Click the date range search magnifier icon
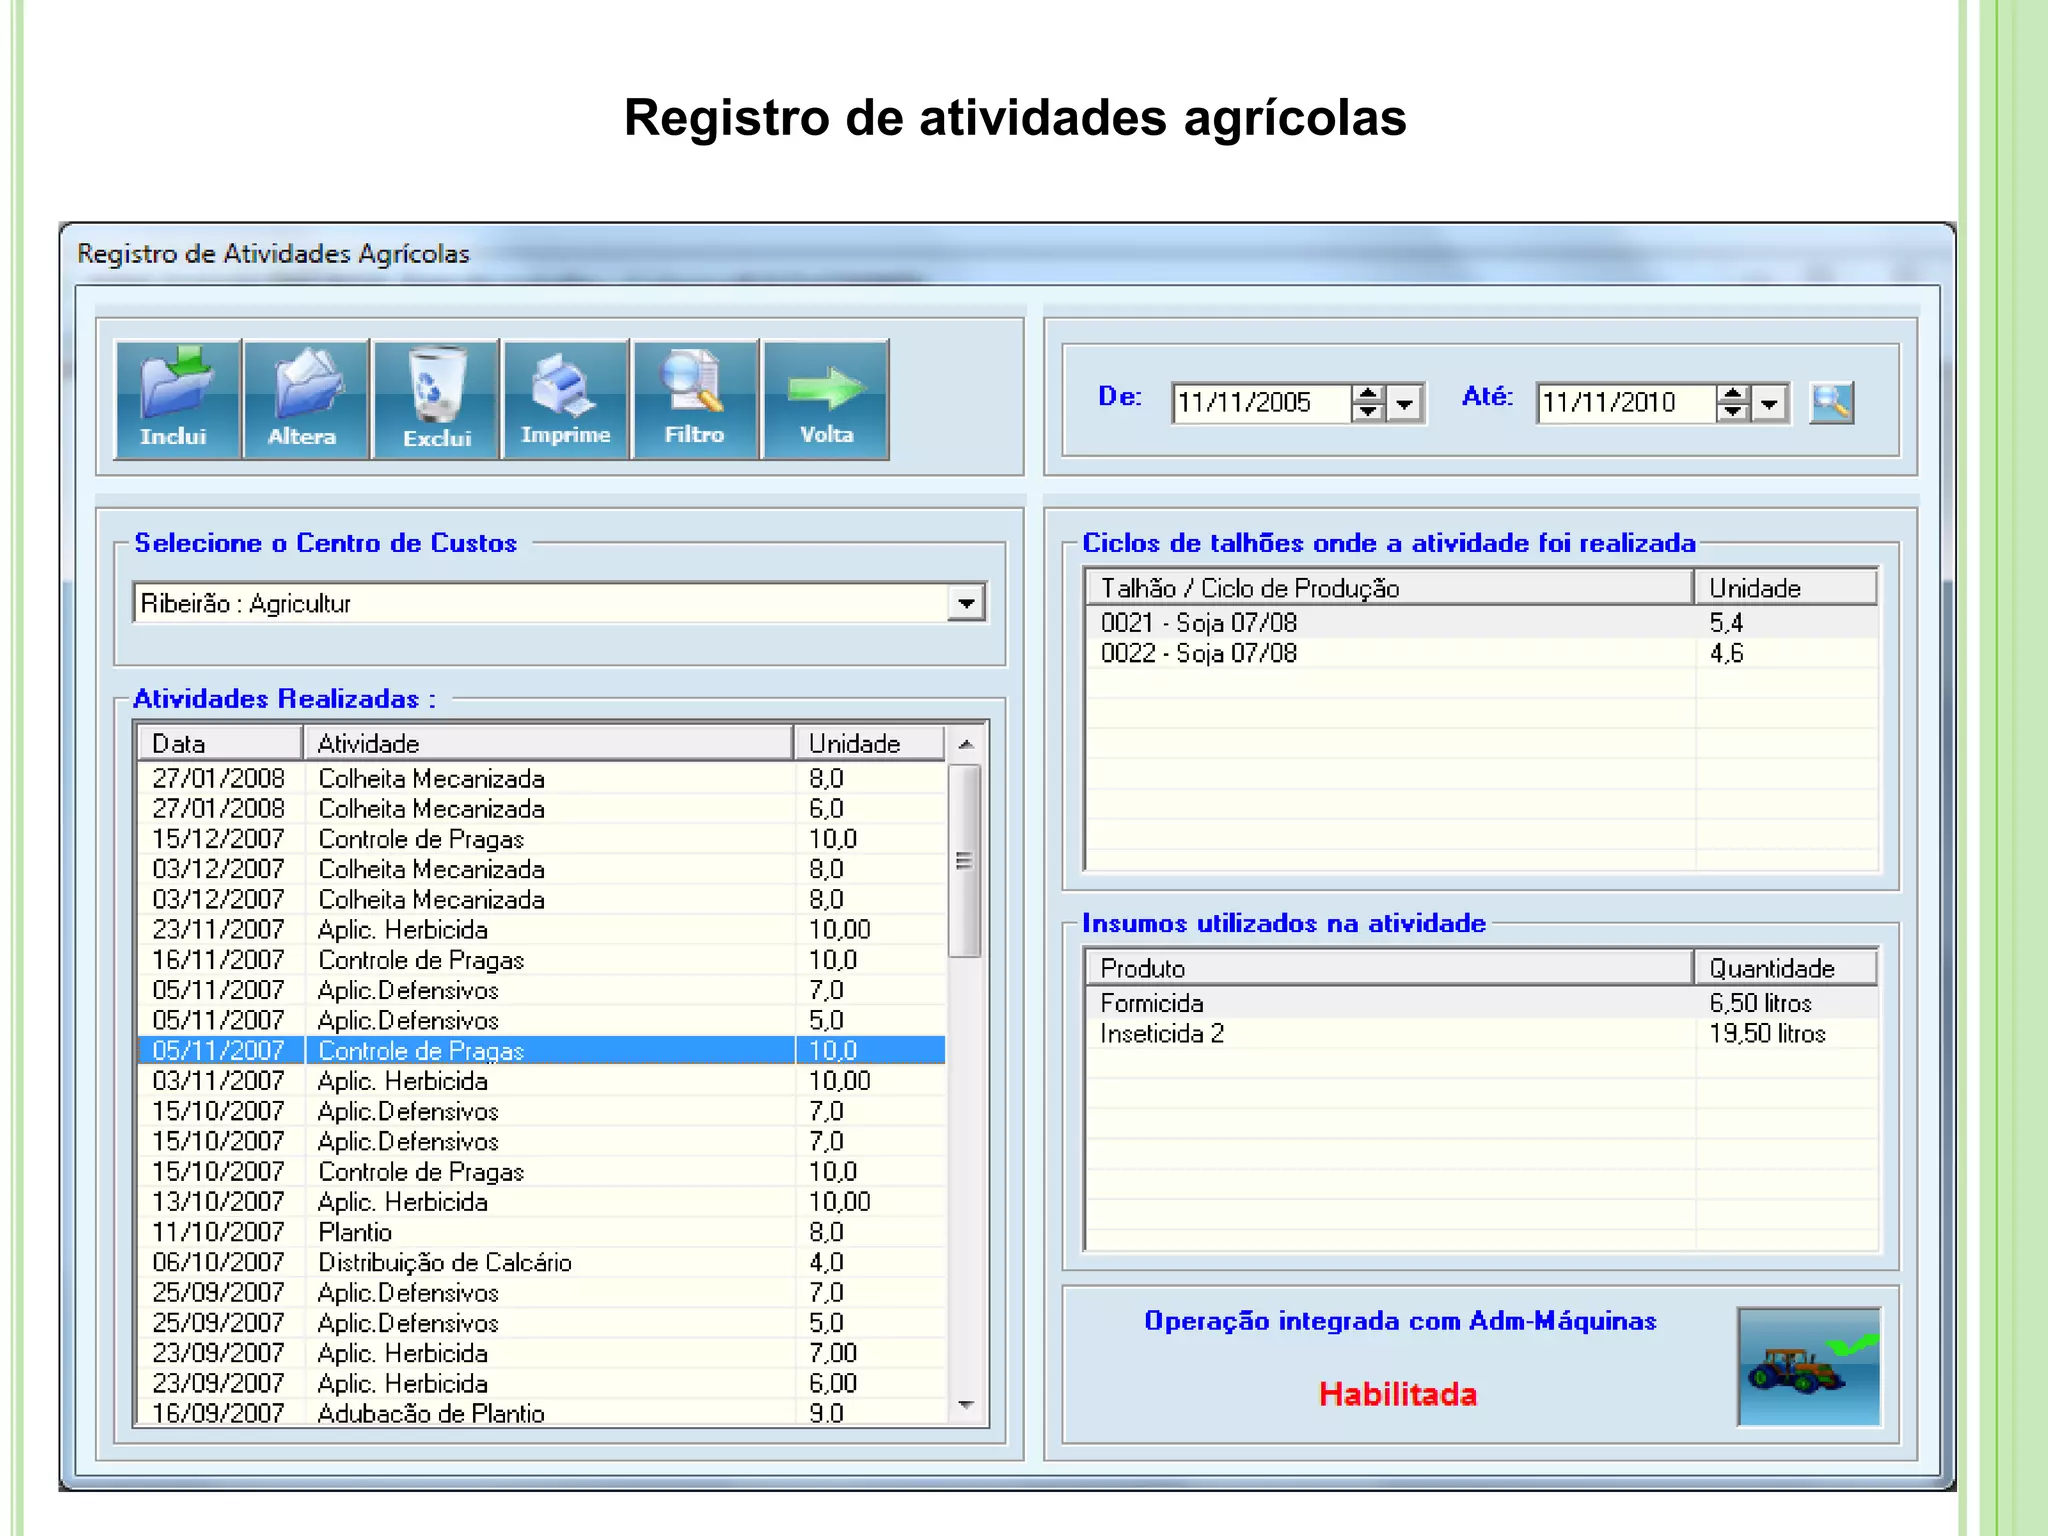The image size is (2048, 1536). point(1832,403)
